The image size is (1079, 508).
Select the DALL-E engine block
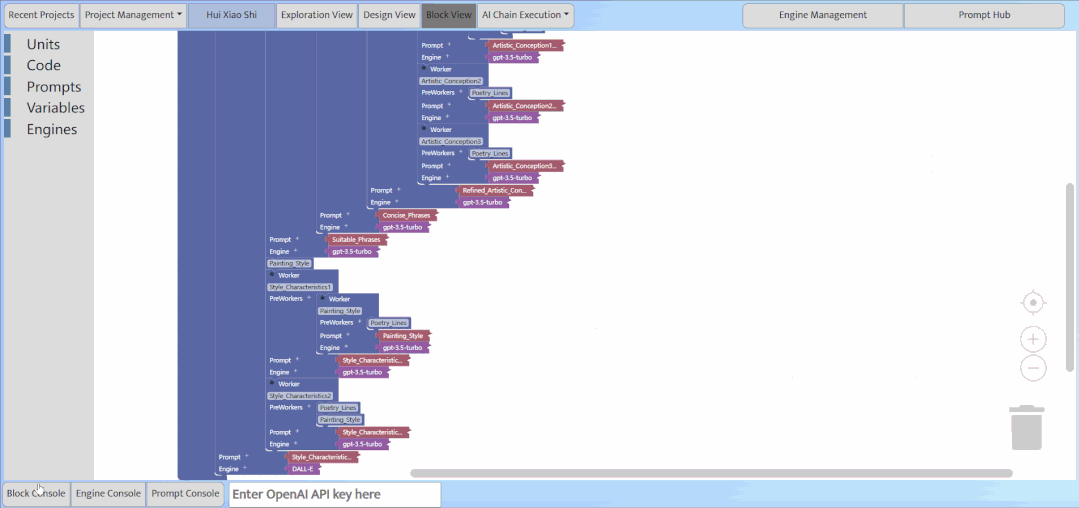click(303, 469)
